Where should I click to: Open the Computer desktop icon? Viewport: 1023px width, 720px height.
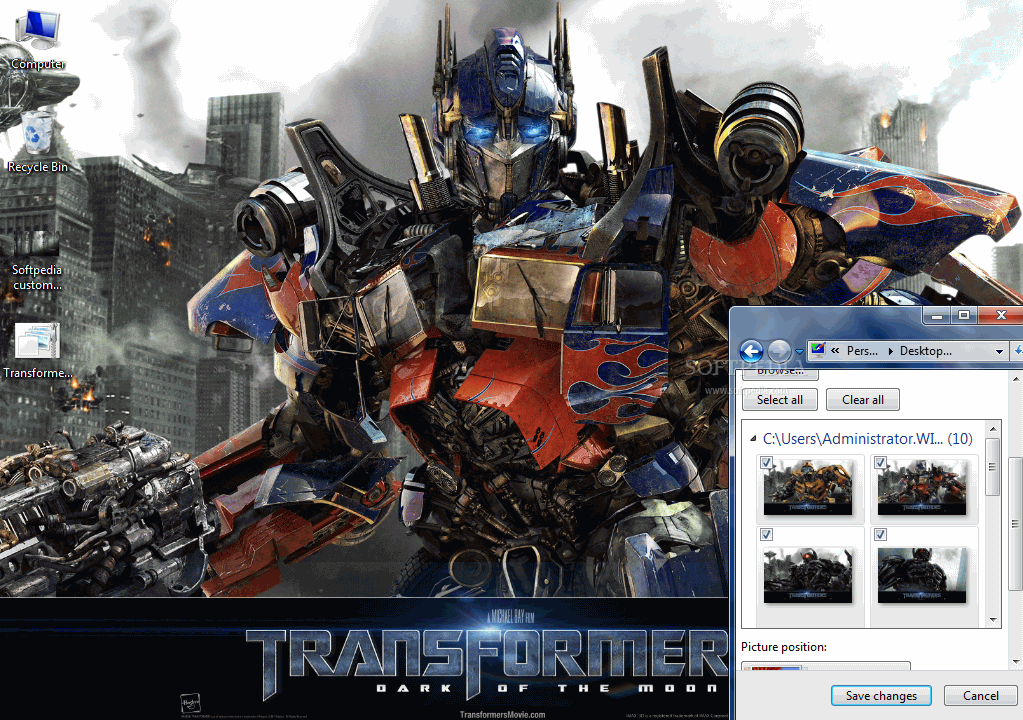tap(38, 40)
